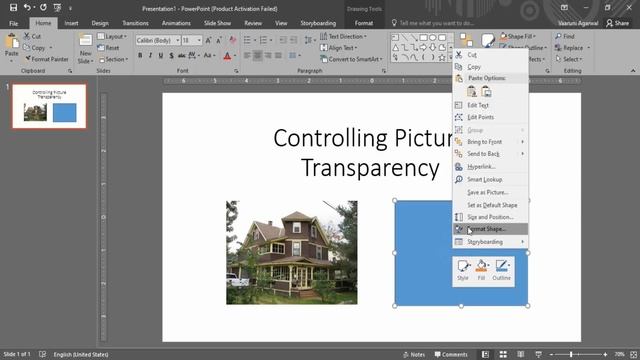Click the Undo arrow icon
640x360 pixels.
[27, 7]
